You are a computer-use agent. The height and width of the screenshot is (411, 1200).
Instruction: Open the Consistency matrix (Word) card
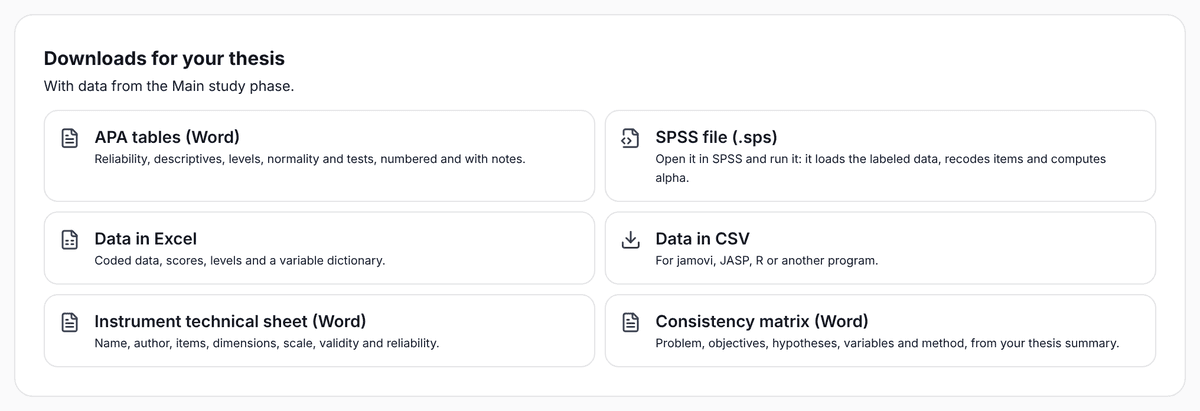pyautogui.click(x=880, y=330)
